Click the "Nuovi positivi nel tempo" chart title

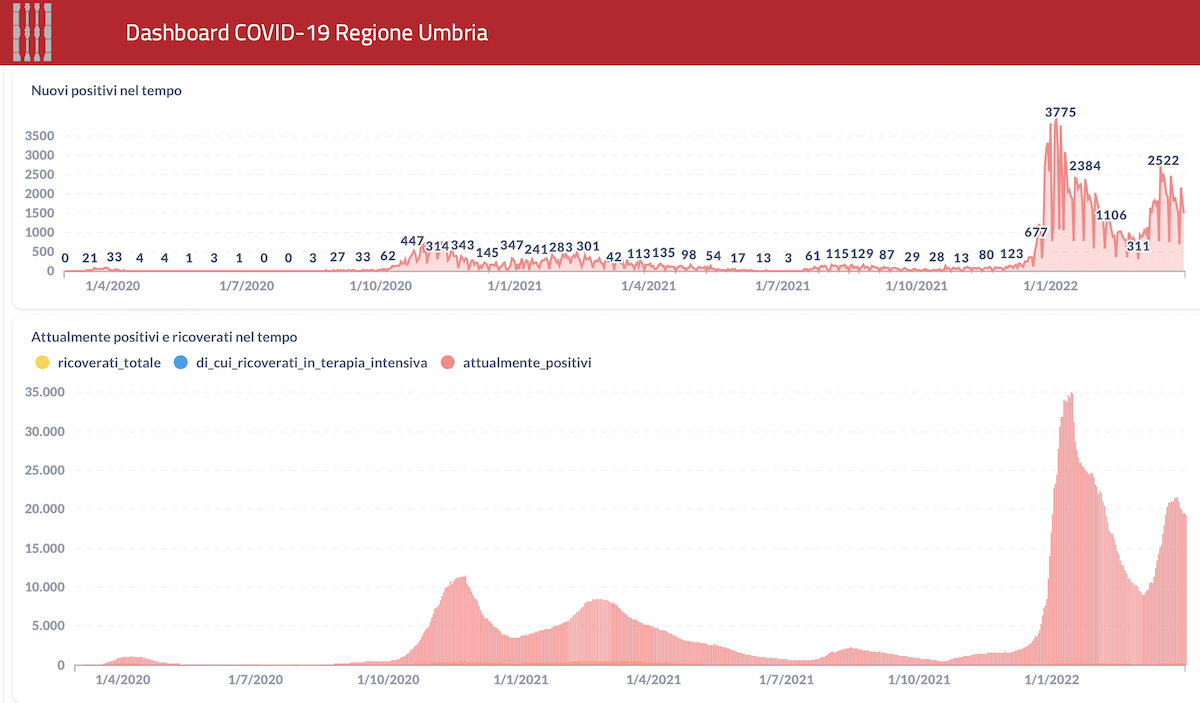(x=106, y=90)
